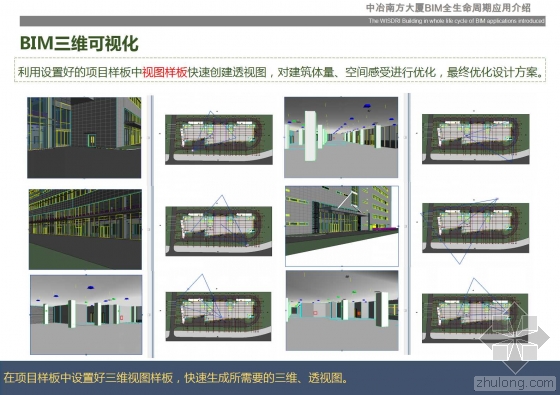Open long facade perspective with yellow window frames
The height and width of the screenshot is (395, 560).
85,229
